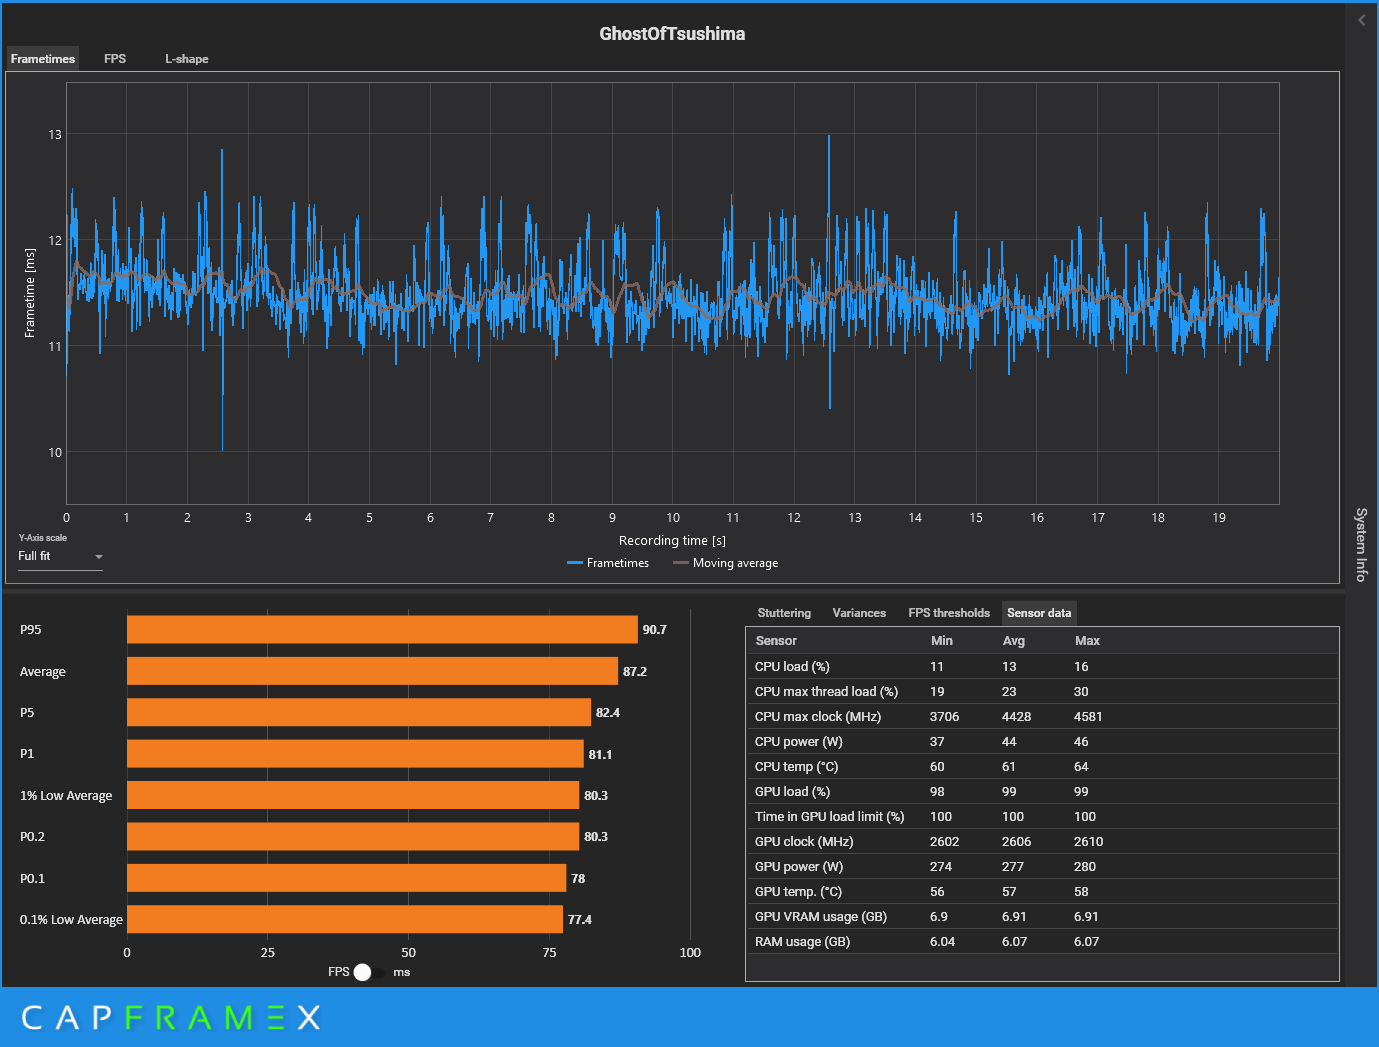Screen dimensions: 1379x1047
Task: Click the GhostOfTsushima chart title
Action: point(672,34)
